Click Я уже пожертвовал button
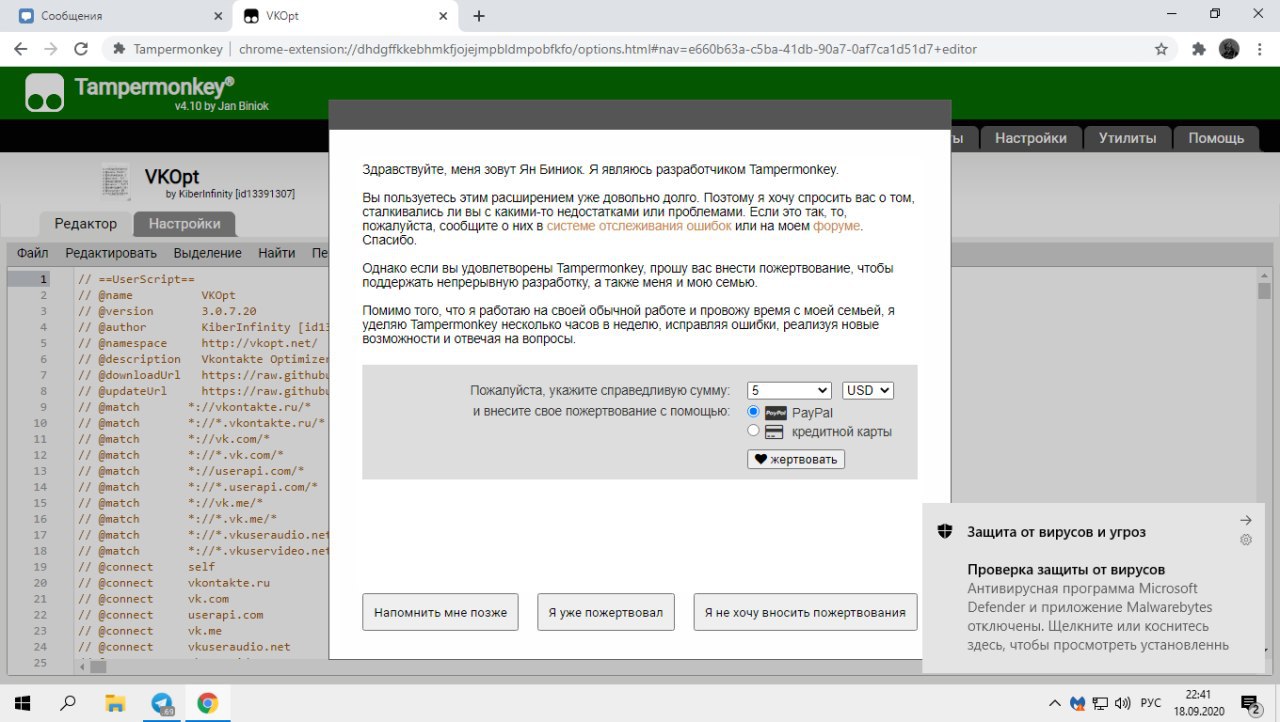 (606, 612)
